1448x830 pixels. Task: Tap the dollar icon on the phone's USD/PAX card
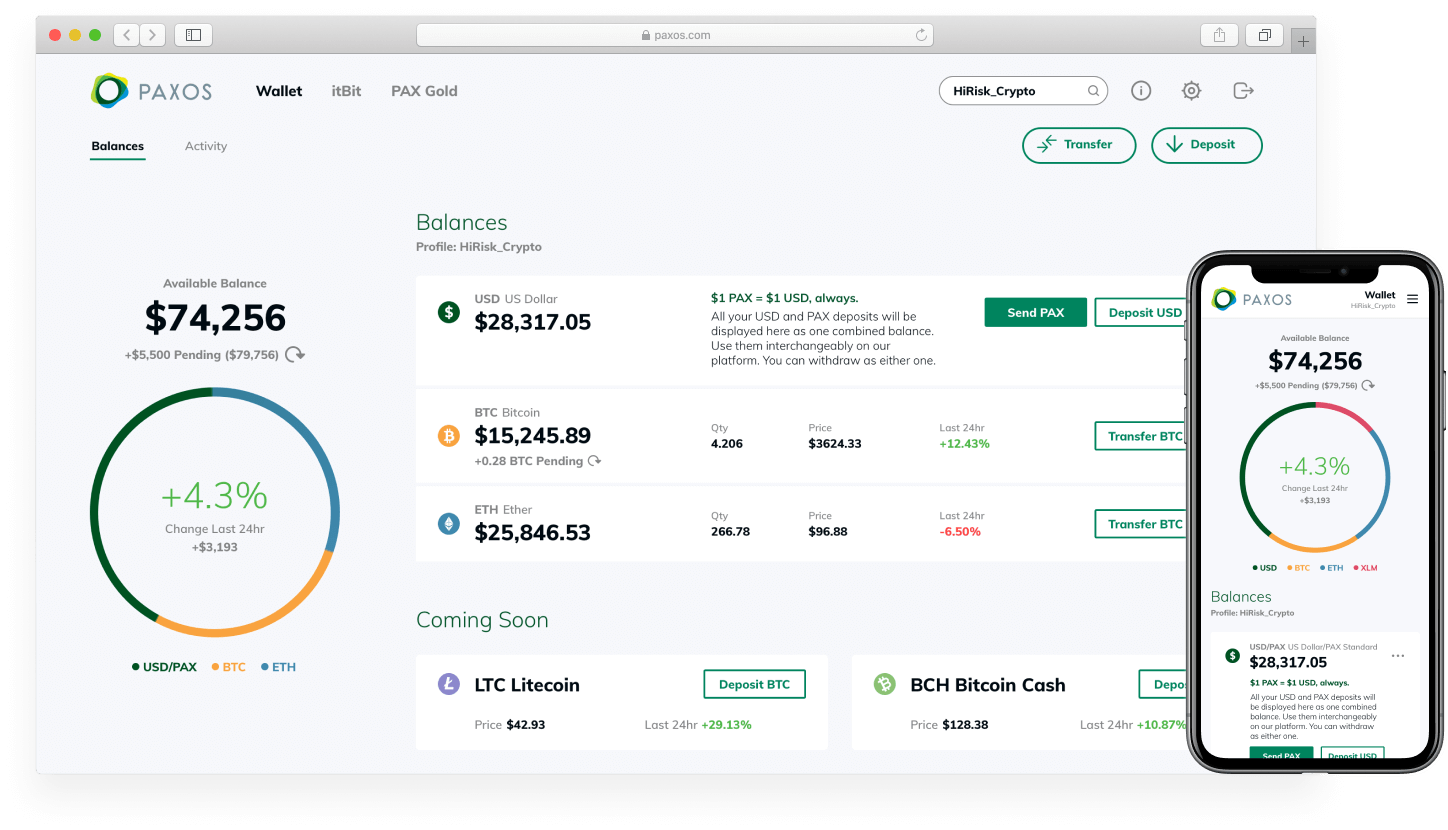tap(1232, 656)
